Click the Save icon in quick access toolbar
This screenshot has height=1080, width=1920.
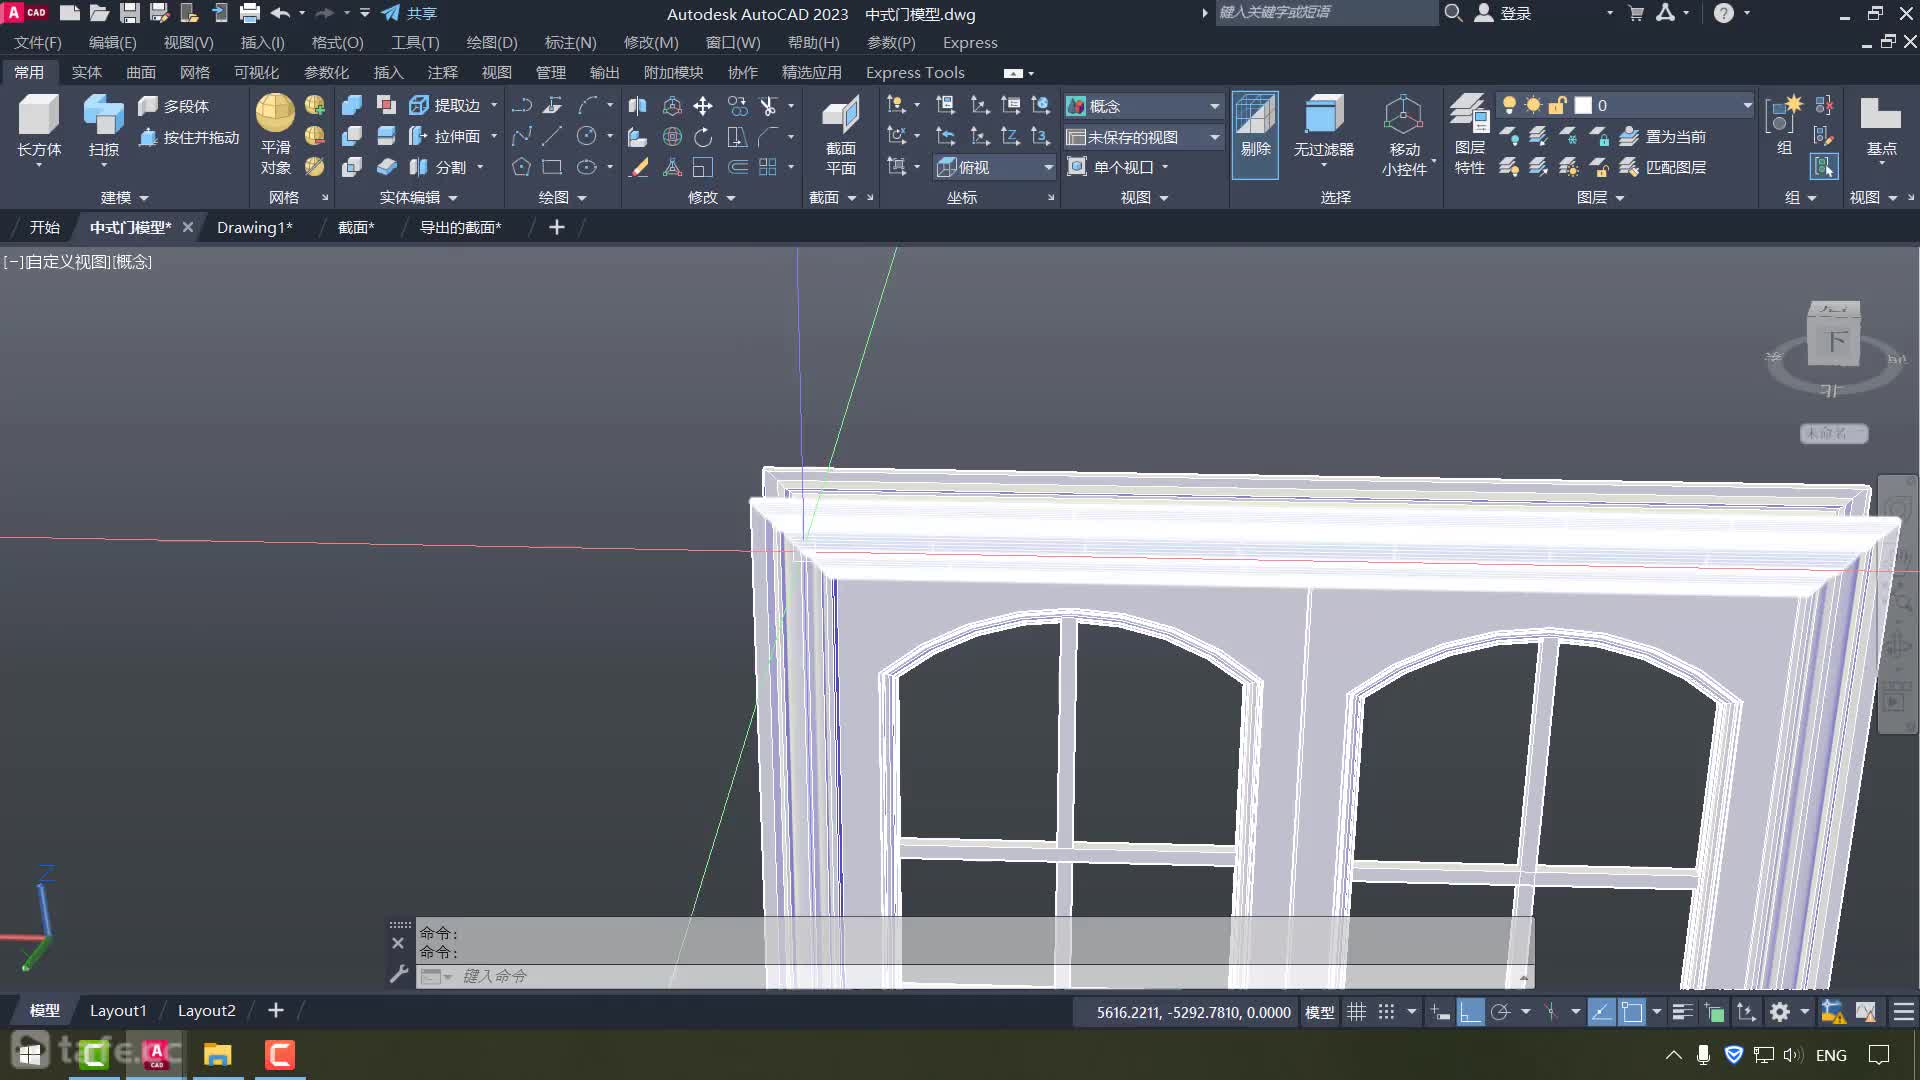click(130, 13)
